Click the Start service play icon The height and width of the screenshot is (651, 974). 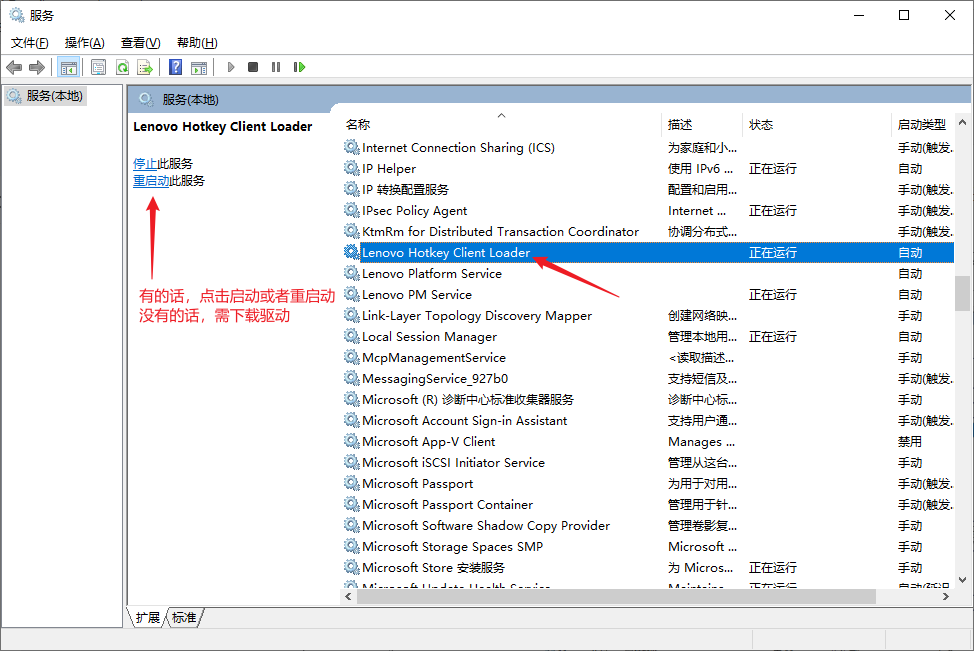click(x=231, y=67)
